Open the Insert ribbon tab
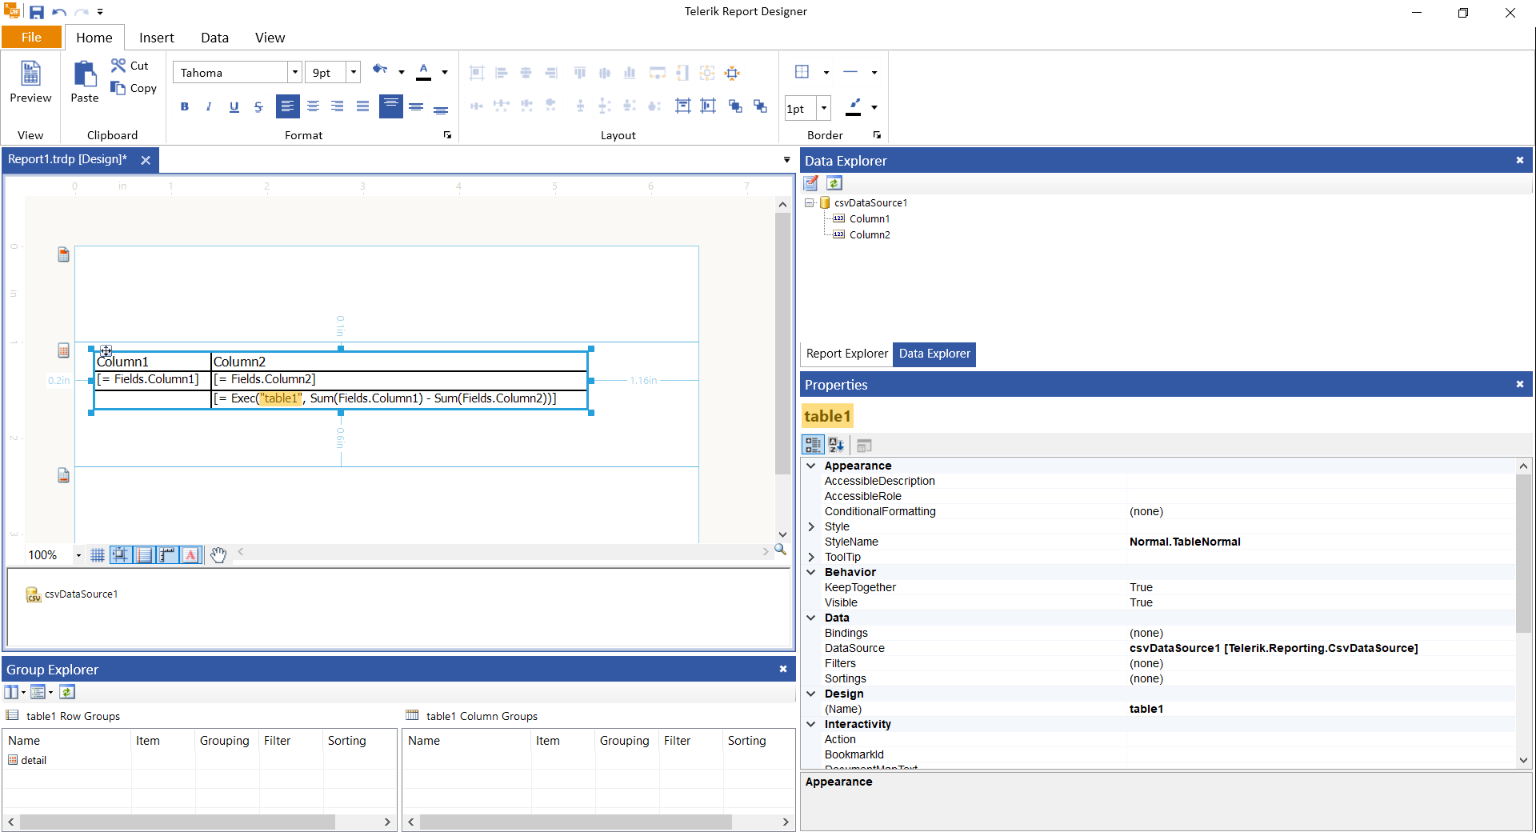Viewport: 1536px width, 833px height. 156,38
